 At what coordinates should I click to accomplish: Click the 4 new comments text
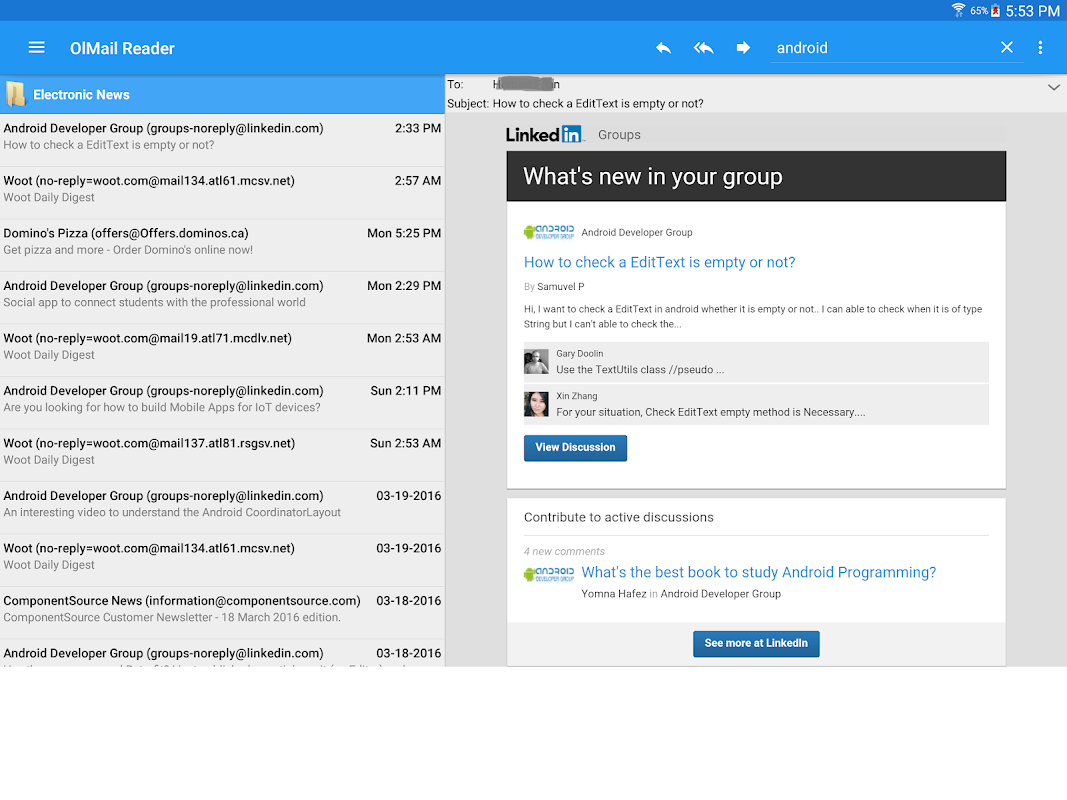point(564,551)
